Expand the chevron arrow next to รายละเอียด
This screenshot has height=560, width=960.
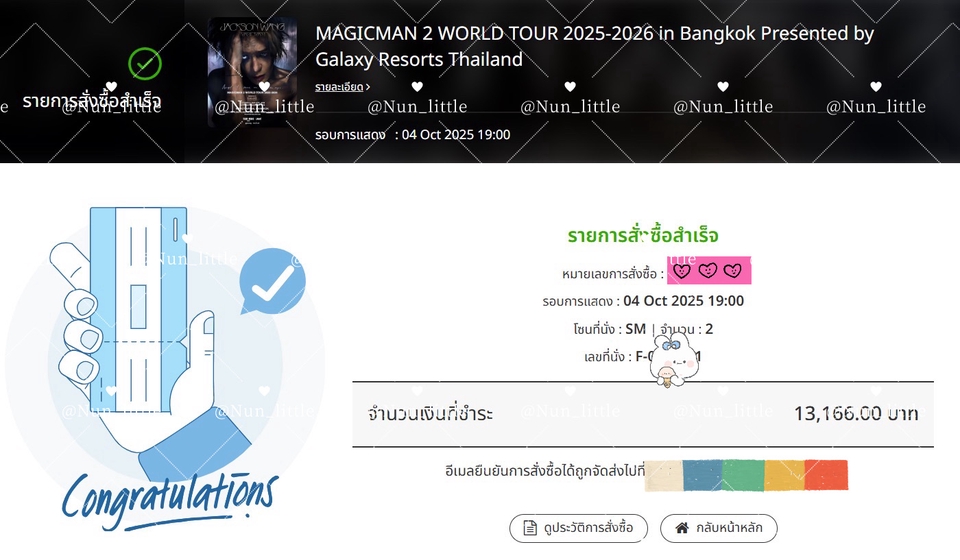pos(367,87)
